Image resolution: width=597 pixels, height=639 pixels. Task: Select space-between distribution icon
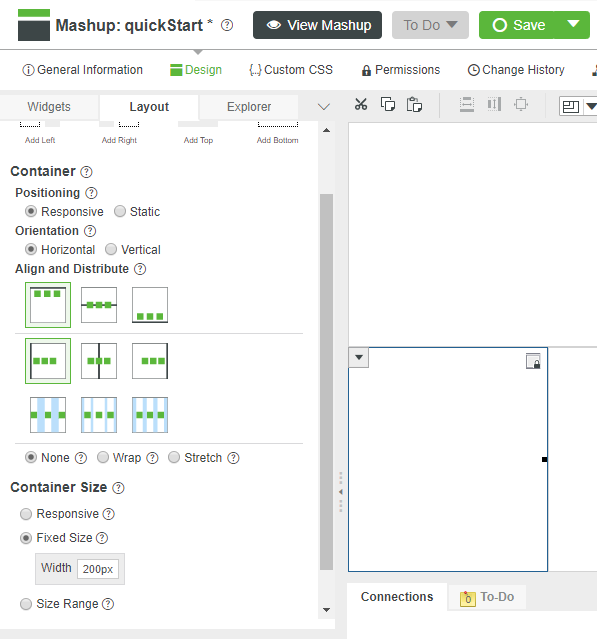[x=48, y=415]
